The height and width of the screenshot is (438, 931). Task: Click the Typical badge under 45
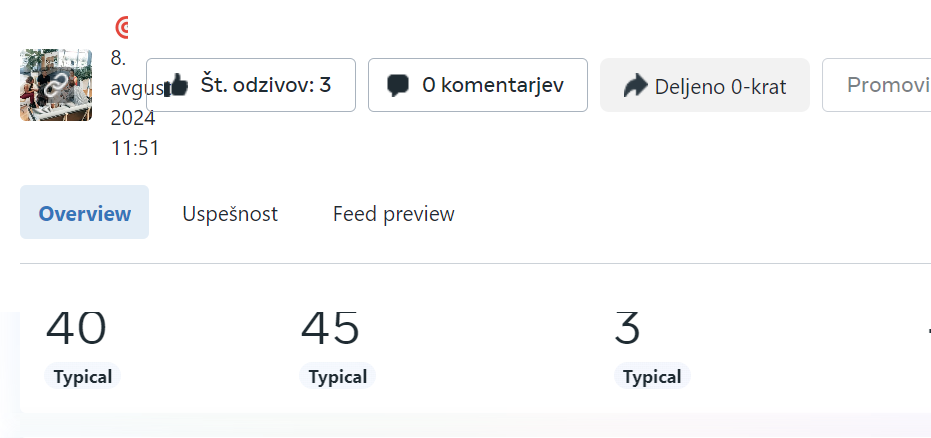tap(338, 376)
